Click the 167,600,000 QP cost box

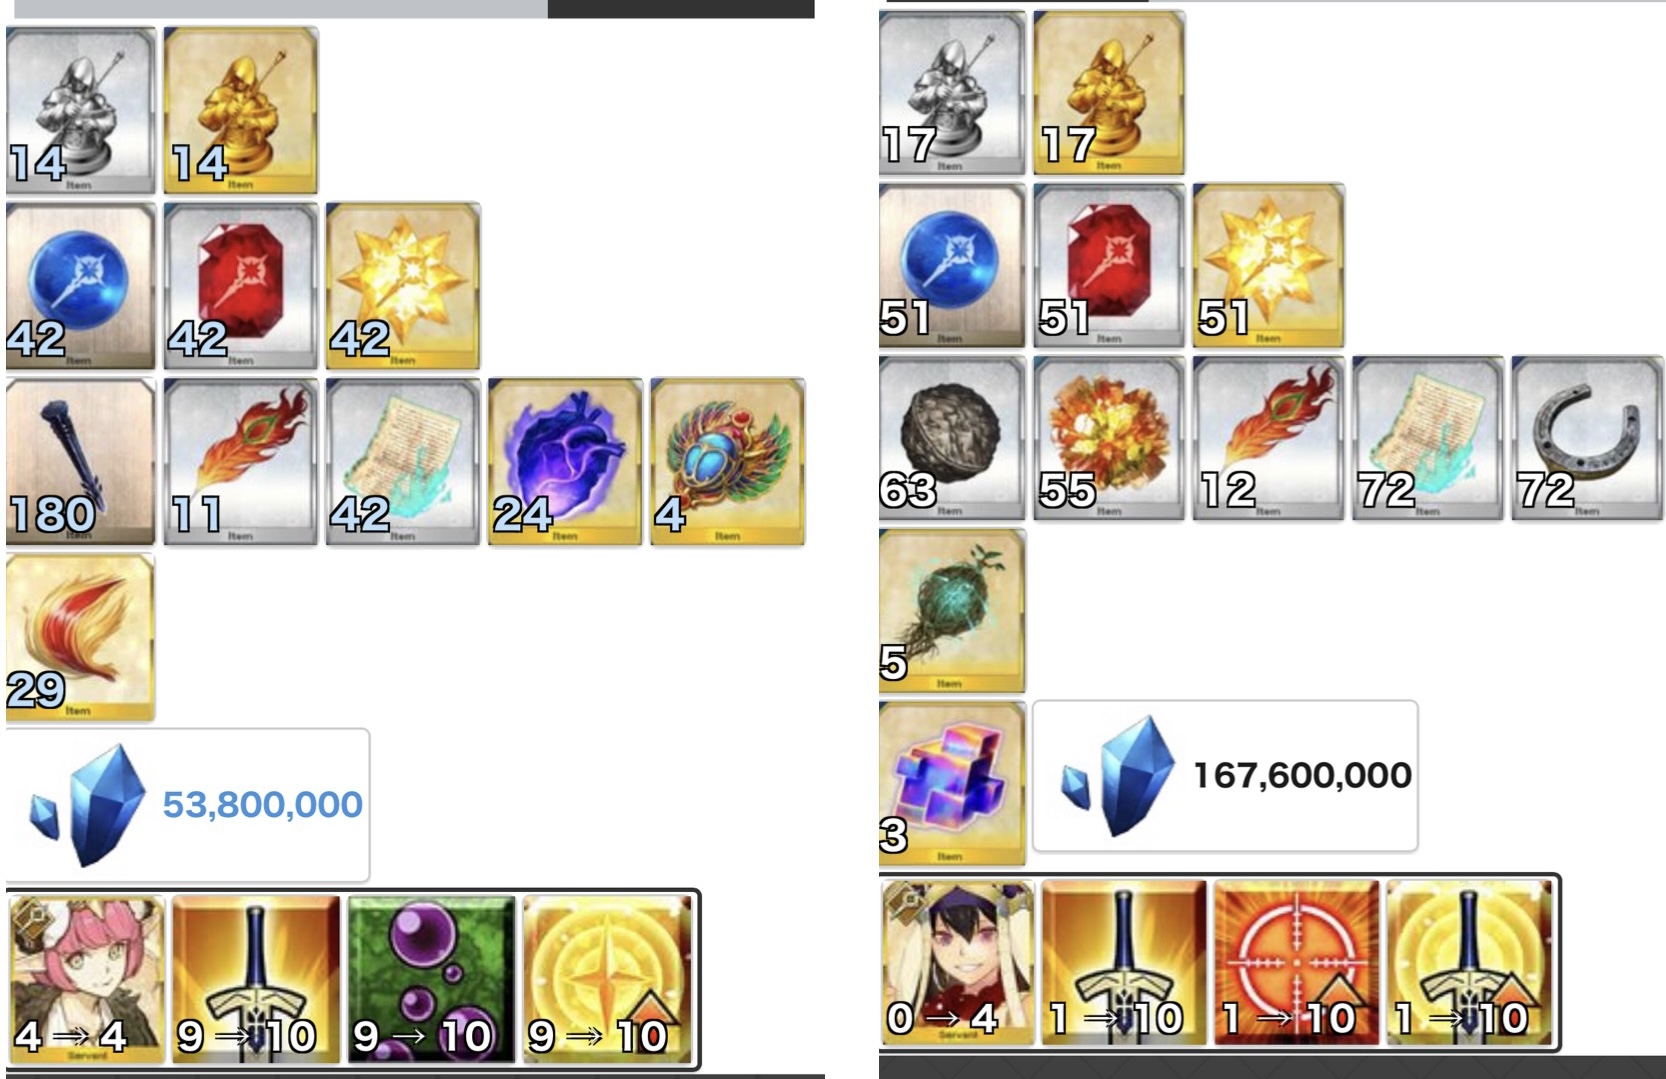[1225, 776]
